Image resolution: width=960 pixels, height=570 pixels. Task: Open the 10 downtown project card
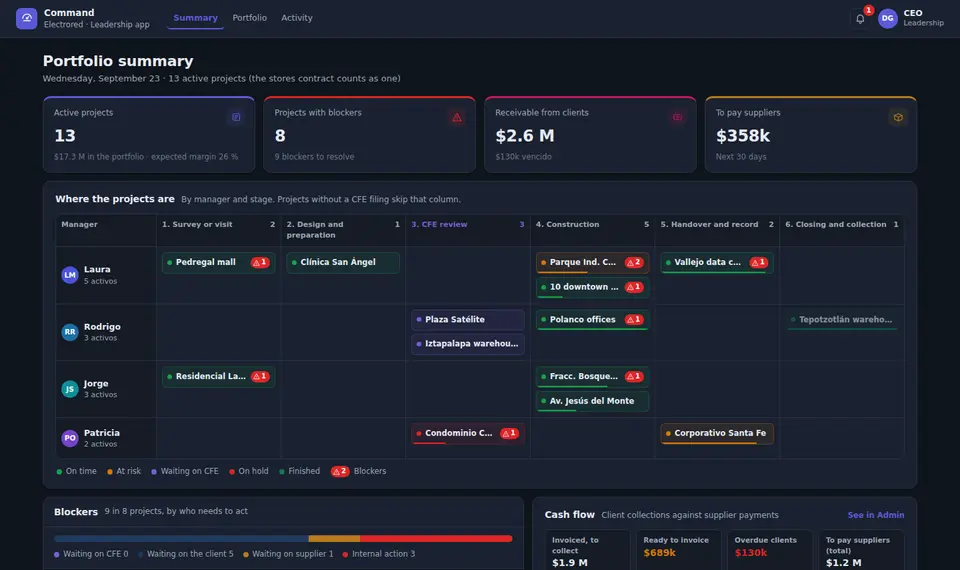click(592, 287)
